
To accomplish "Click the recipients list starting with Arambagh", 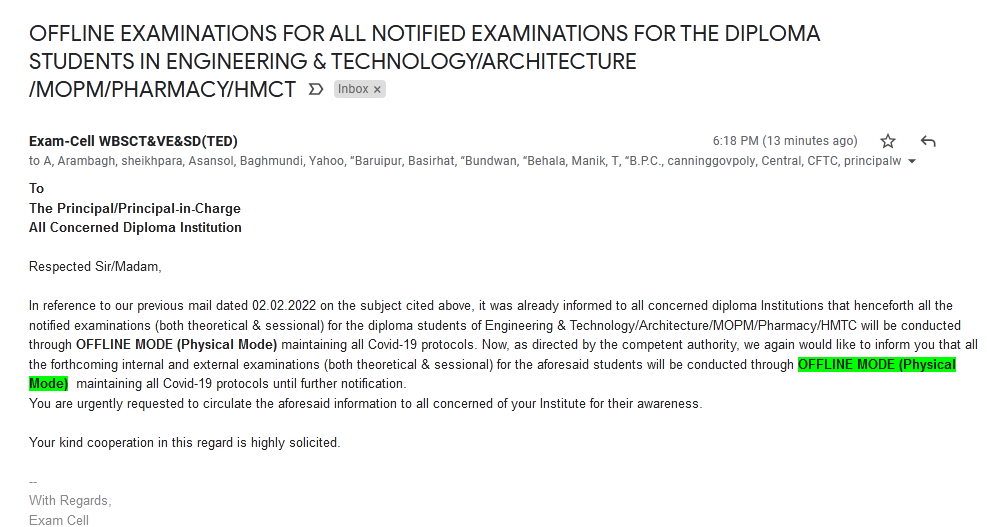I will 465,161.
